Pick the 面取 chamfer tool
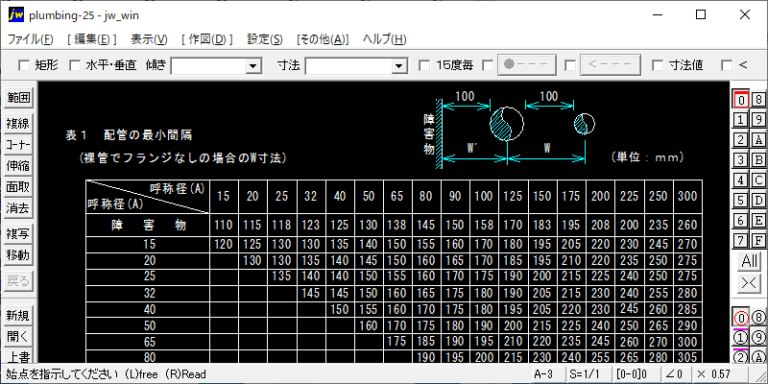 [x=19, y=188]
